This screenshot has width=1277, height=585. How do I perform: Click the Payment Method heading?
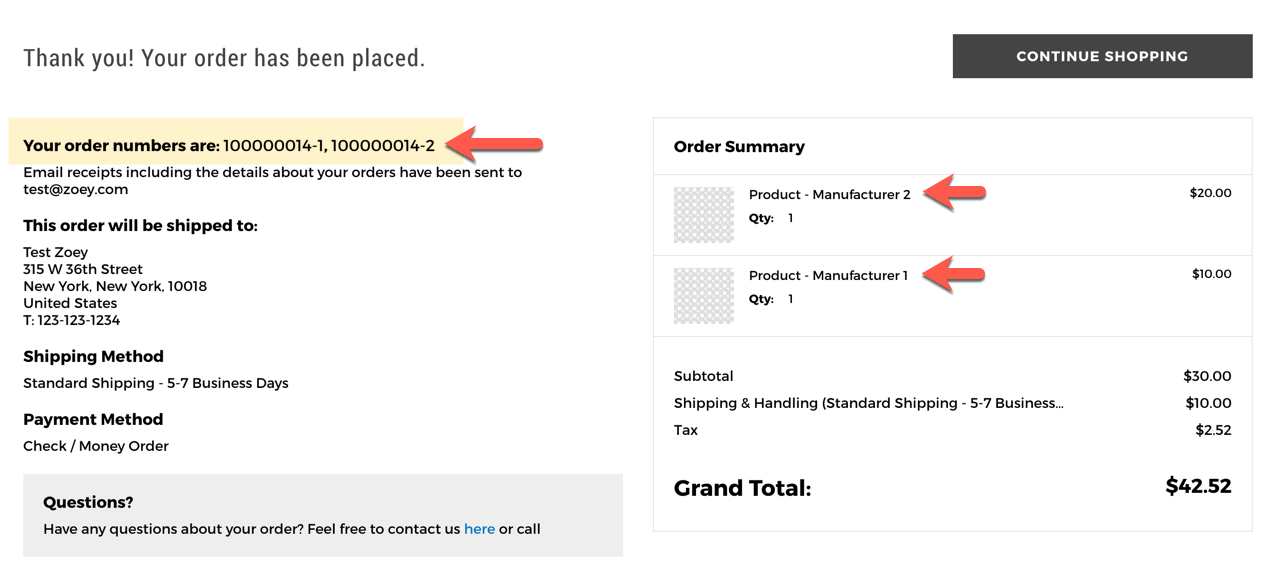[93, 419]
